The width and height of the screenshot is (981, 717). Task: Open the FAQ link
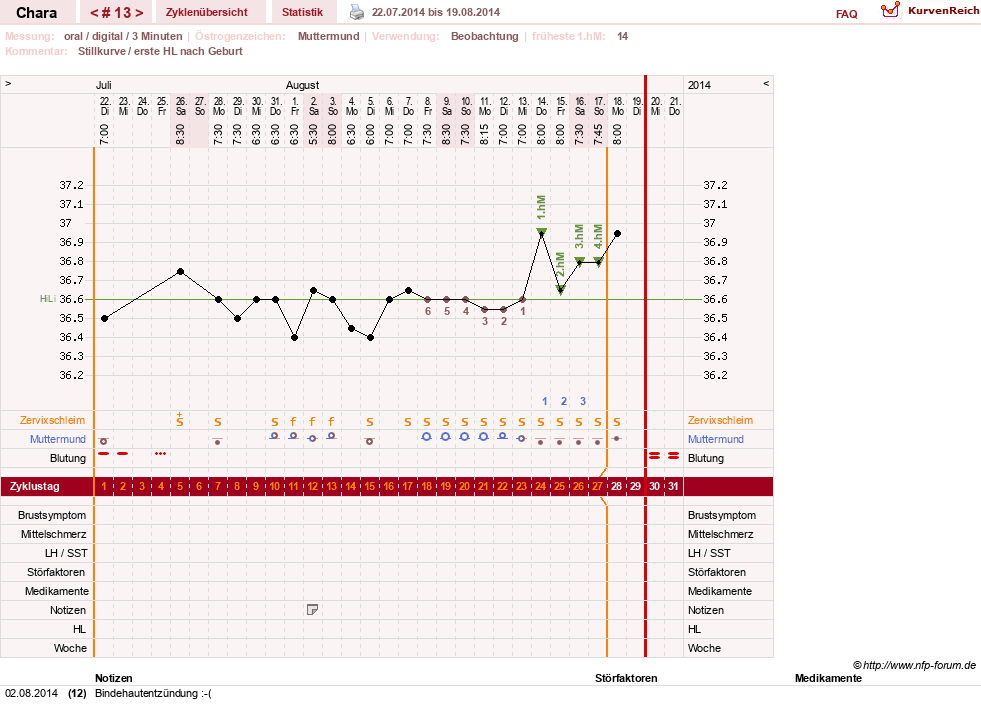coord(846,14)
